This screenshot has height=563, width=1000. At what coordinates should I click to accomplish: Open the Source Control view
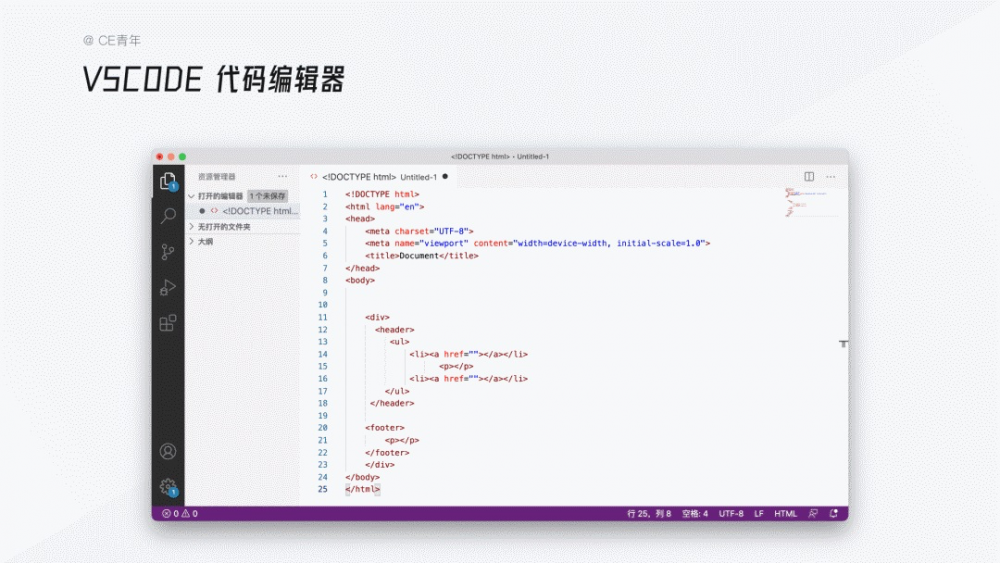(168, 252)
